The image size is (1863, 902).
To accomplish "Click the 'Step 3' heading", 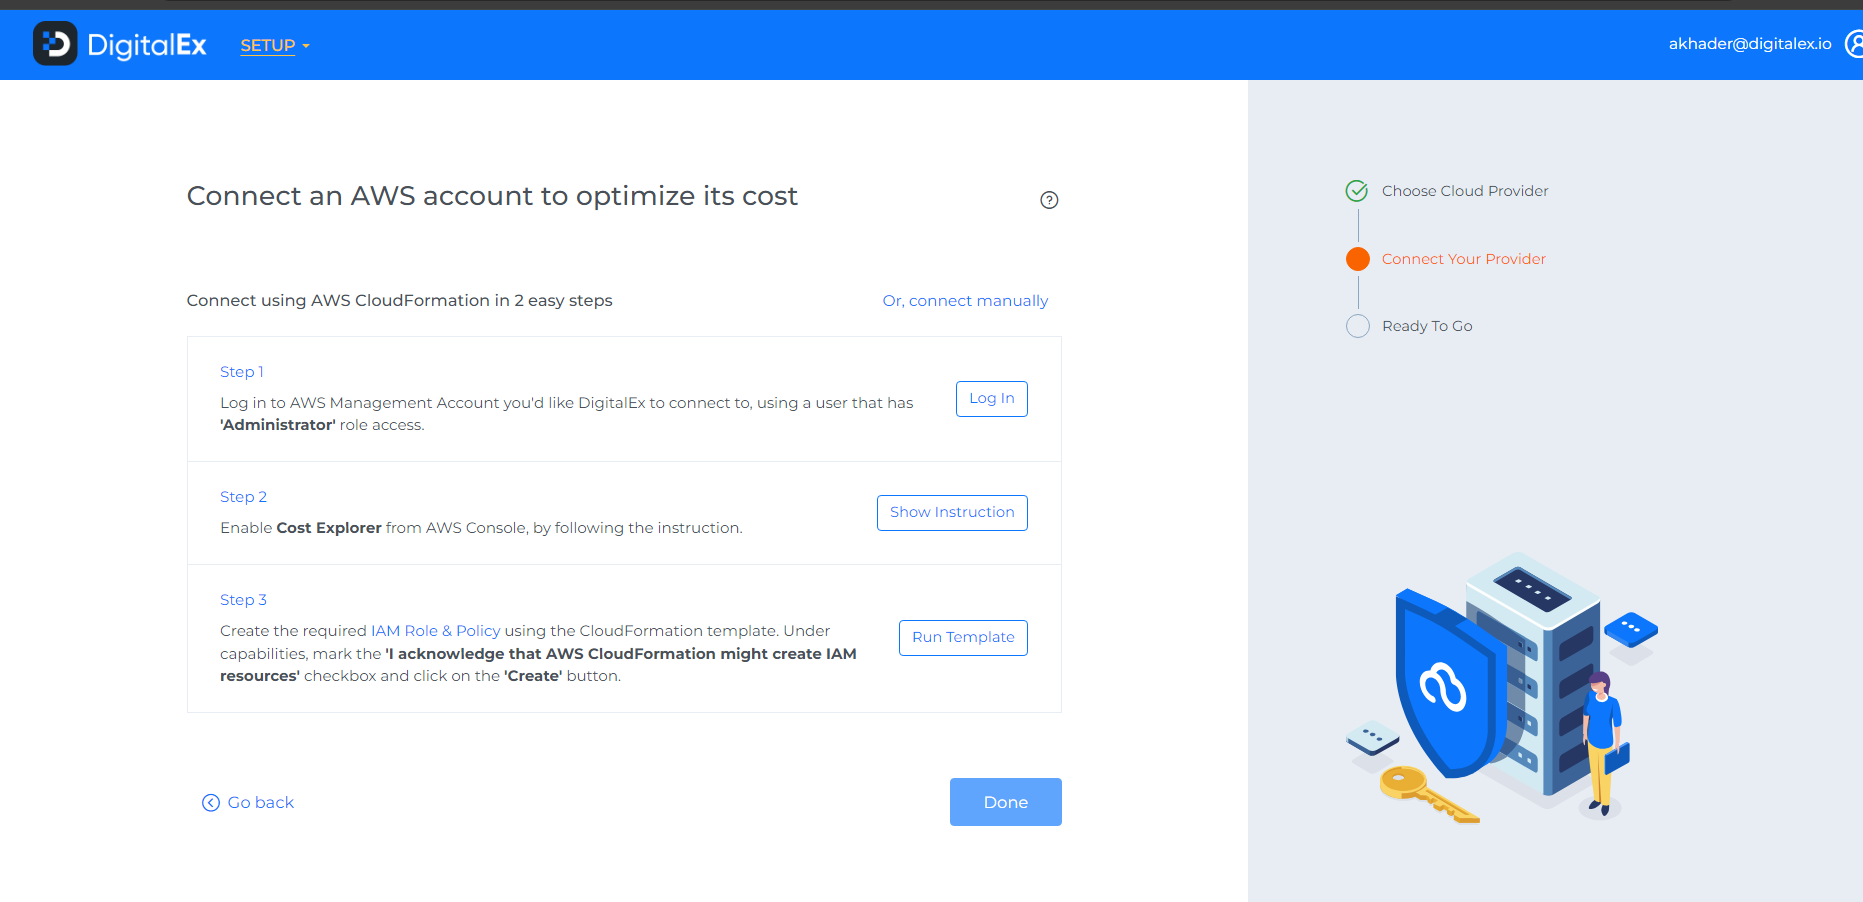I will tap(243, 600).
